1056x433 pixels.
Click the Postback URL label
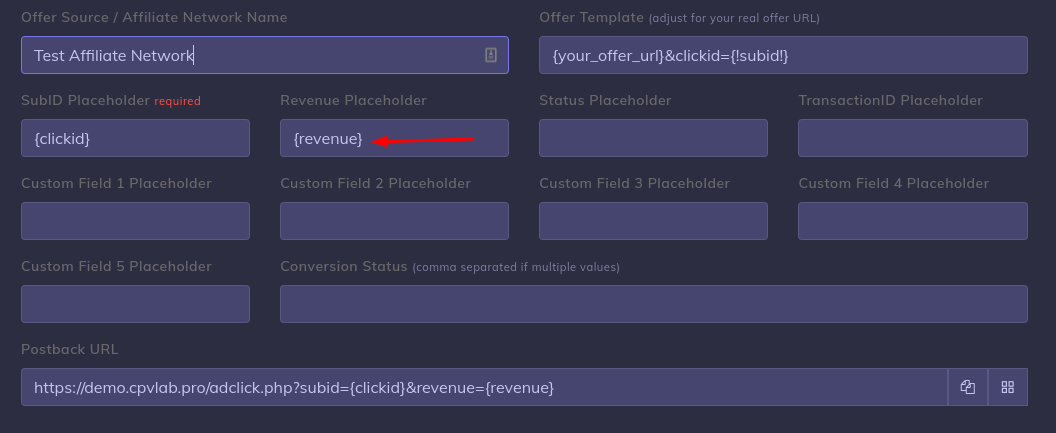click(x=69, y=349)
